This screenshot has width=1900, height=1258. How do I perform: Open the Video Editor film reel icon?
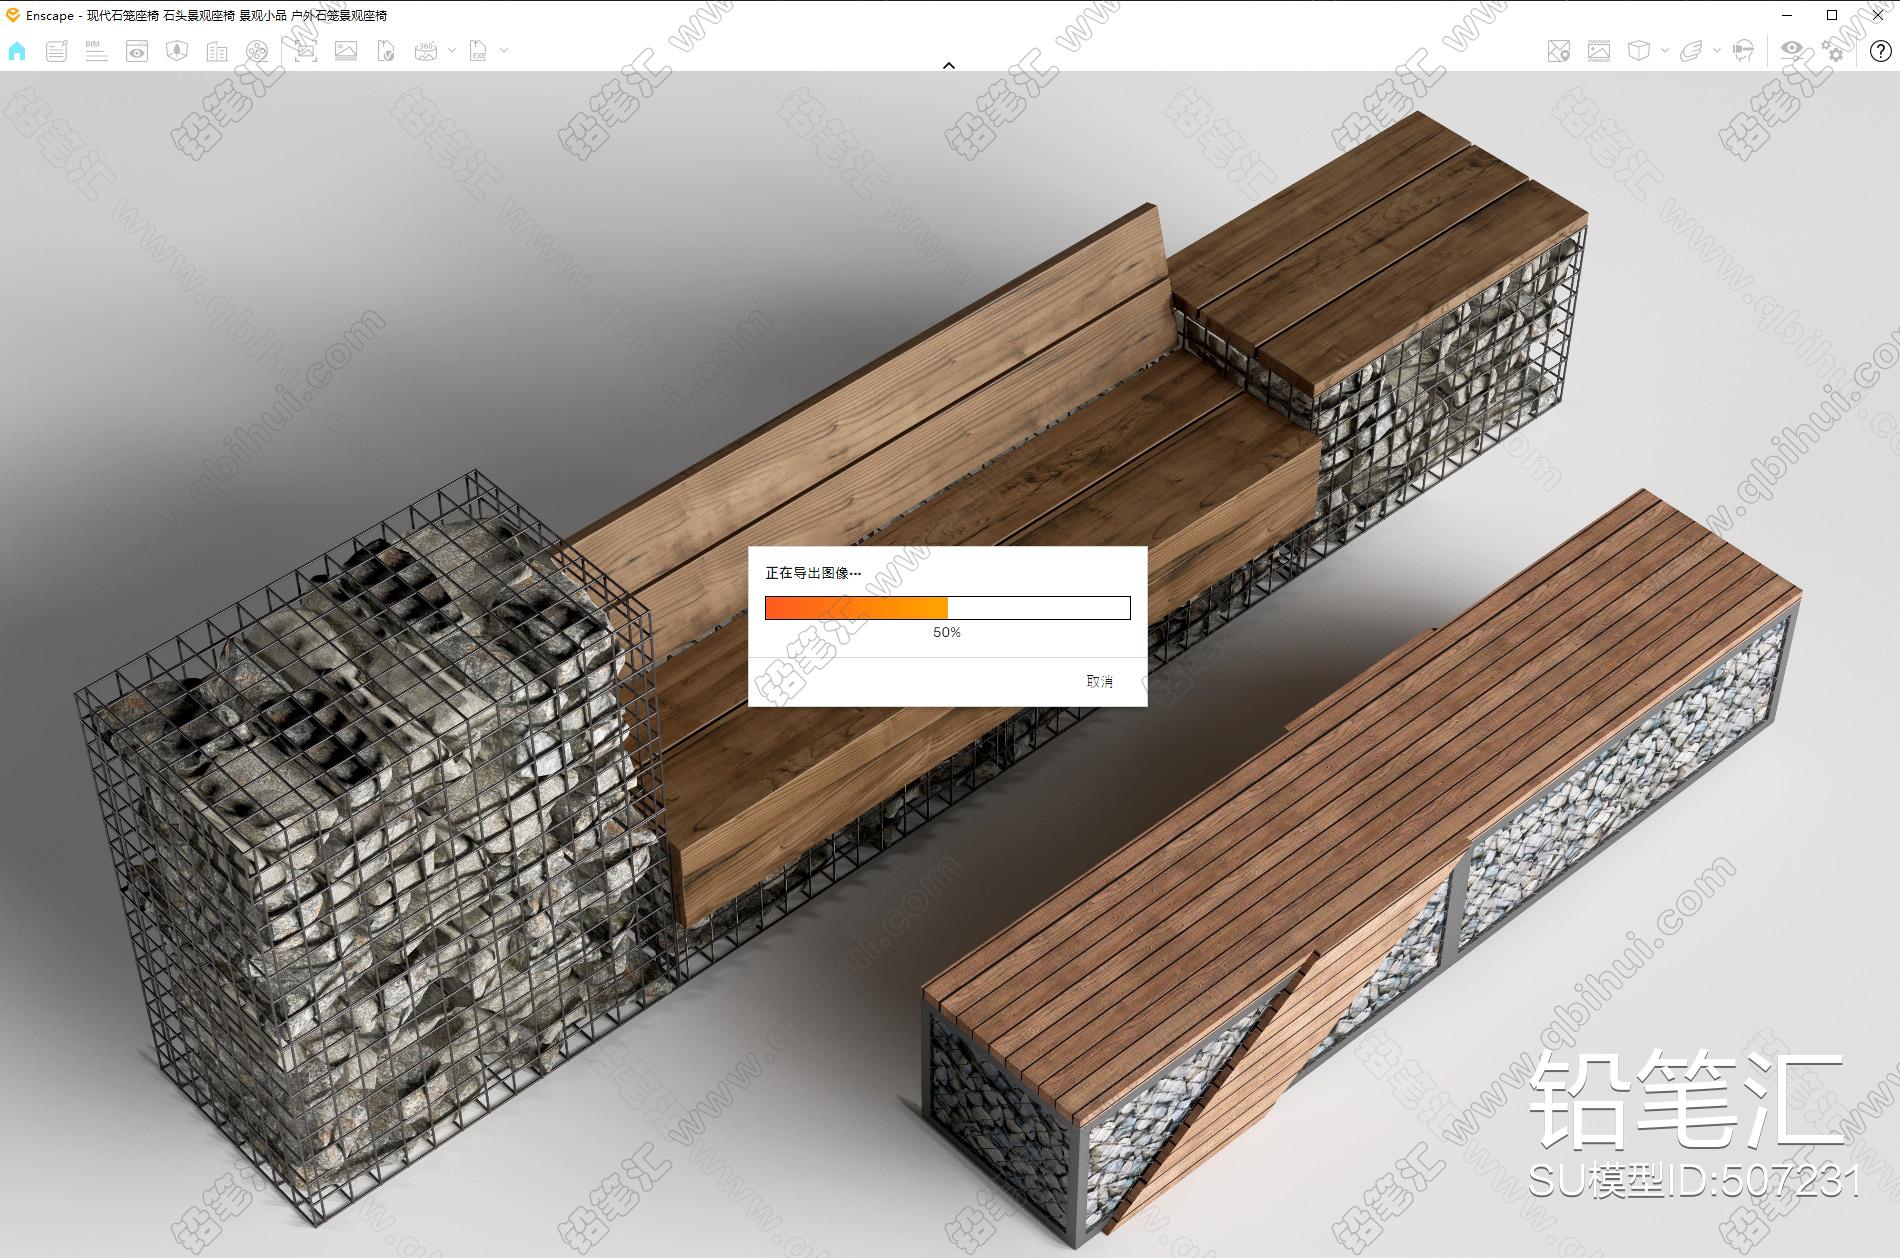tap(257, 51)
